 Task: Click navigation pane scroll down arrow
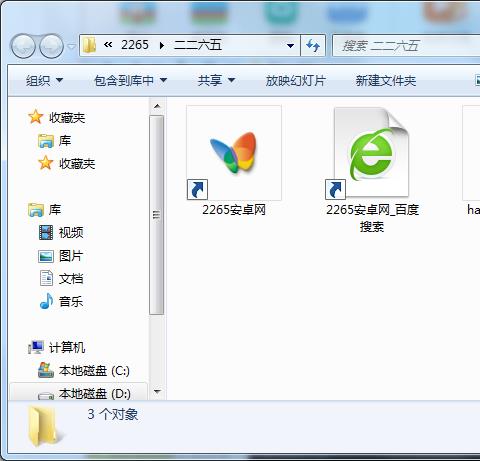click(x=157, y=392)
